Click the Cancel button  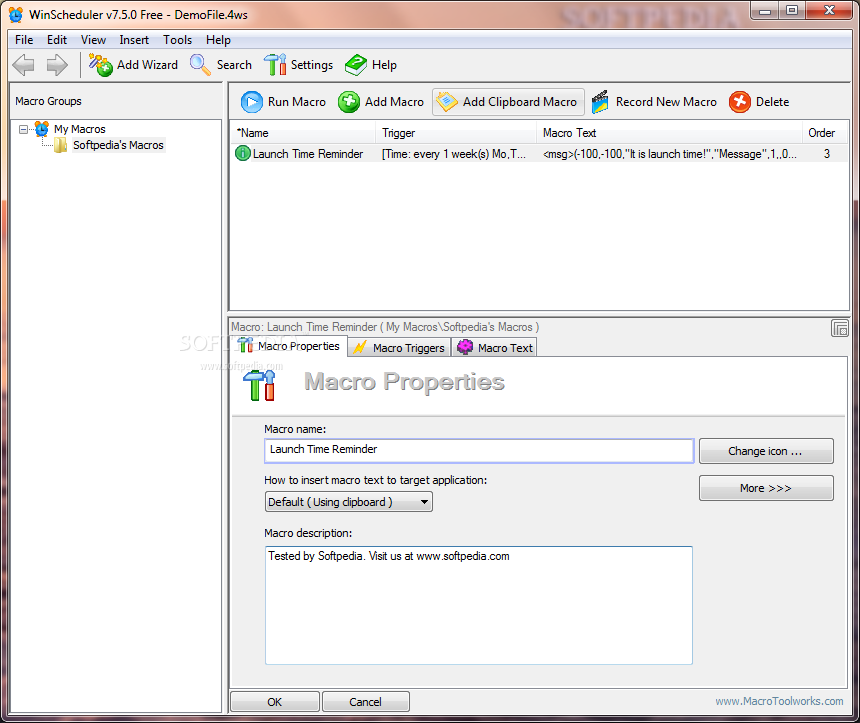click(x=365, y=702)
